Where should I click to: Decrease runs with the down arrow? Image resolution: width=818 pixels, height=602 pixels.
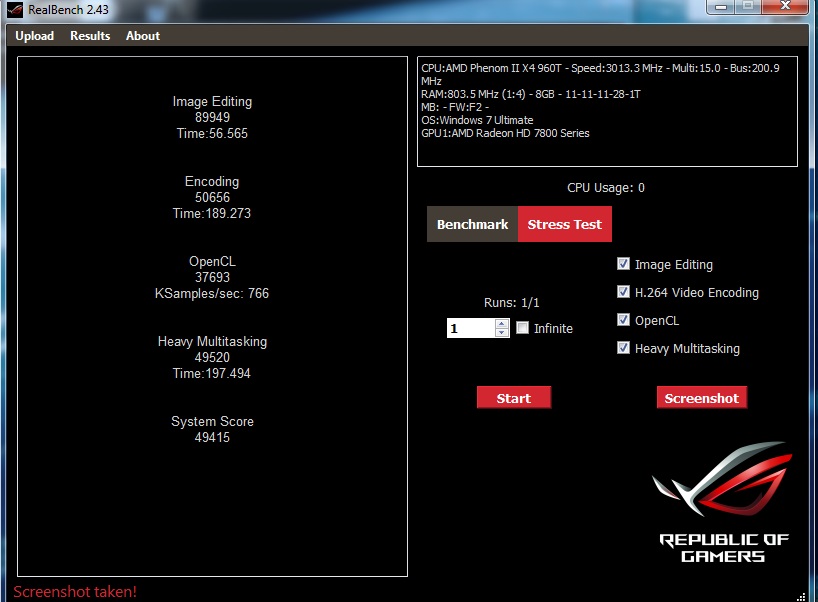[502, 333]
